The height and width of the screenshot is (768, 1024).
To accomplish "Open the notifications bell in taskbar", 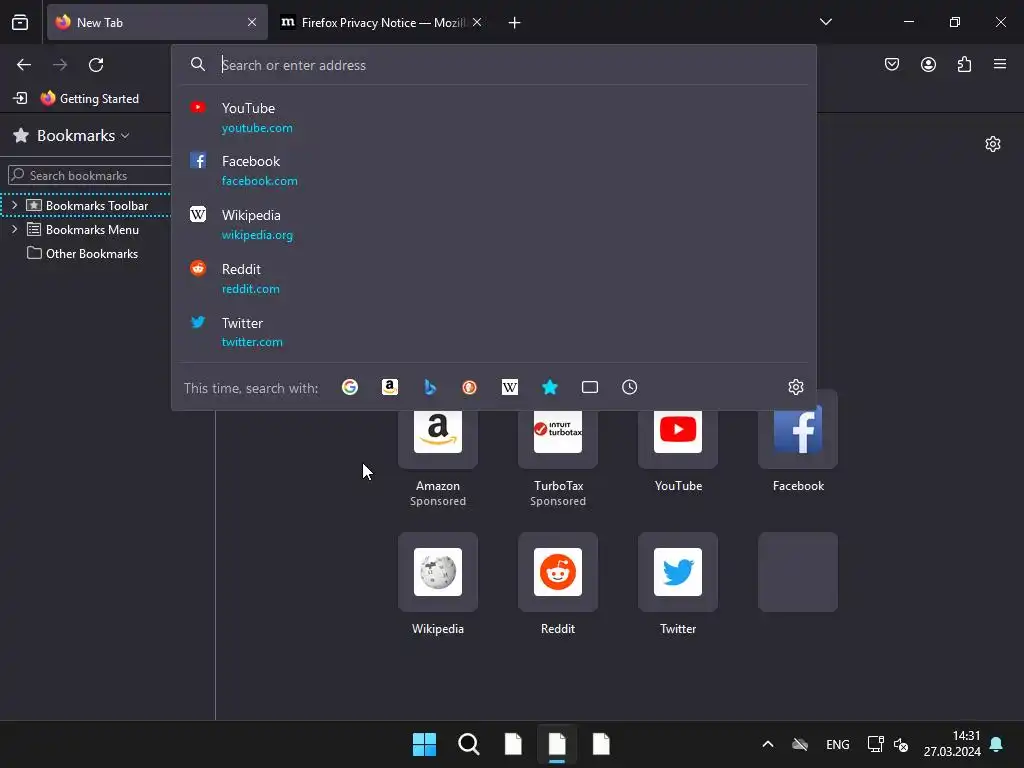I will tap(997, 744).
